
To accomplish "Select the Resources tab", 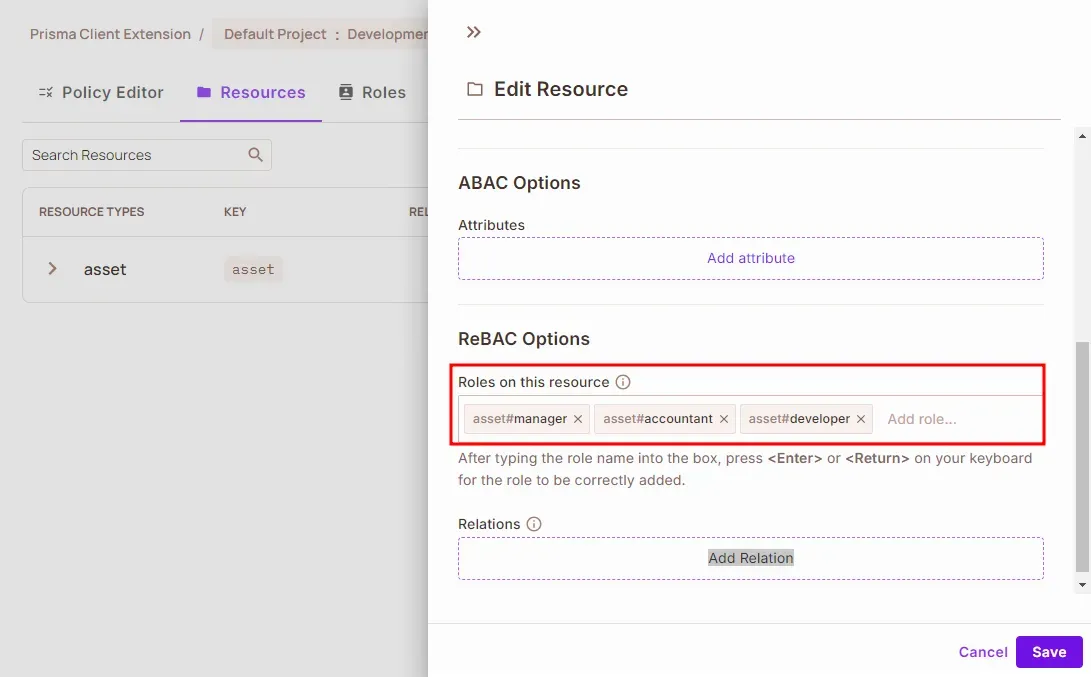I will click(251, 92).
